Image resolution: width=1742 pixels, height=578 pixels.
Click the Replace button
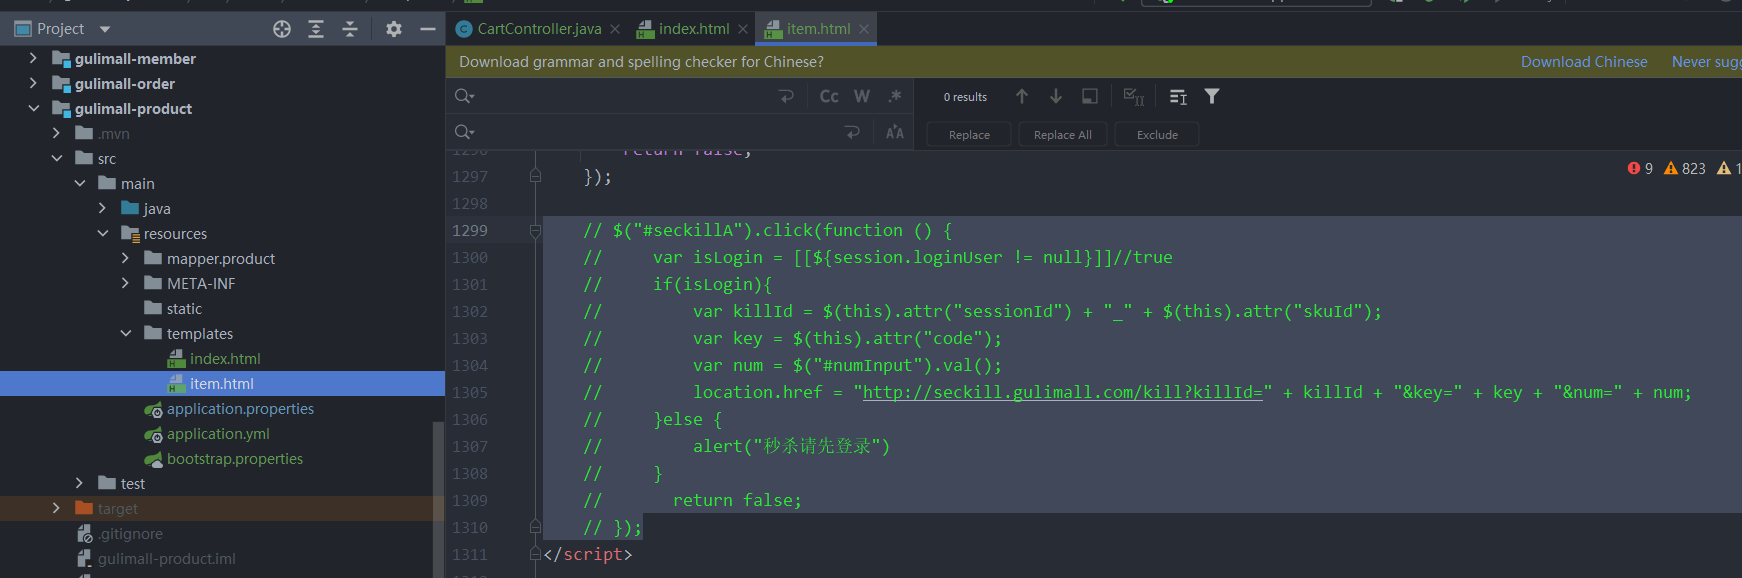tap(969, 134)
